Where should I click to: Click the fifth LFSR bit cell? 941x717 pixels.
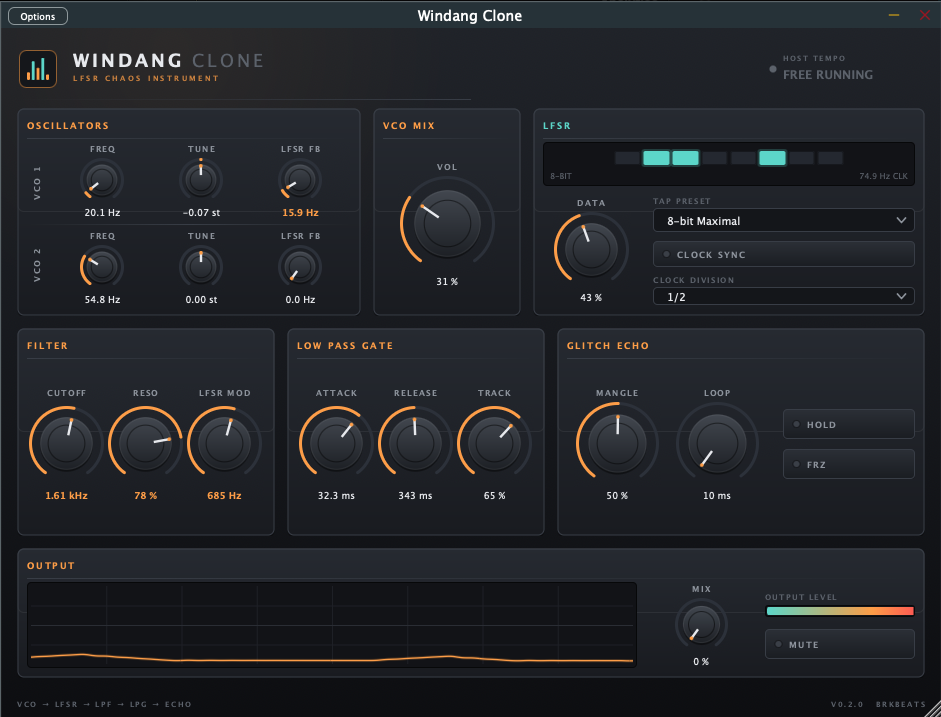click(744, 158)
